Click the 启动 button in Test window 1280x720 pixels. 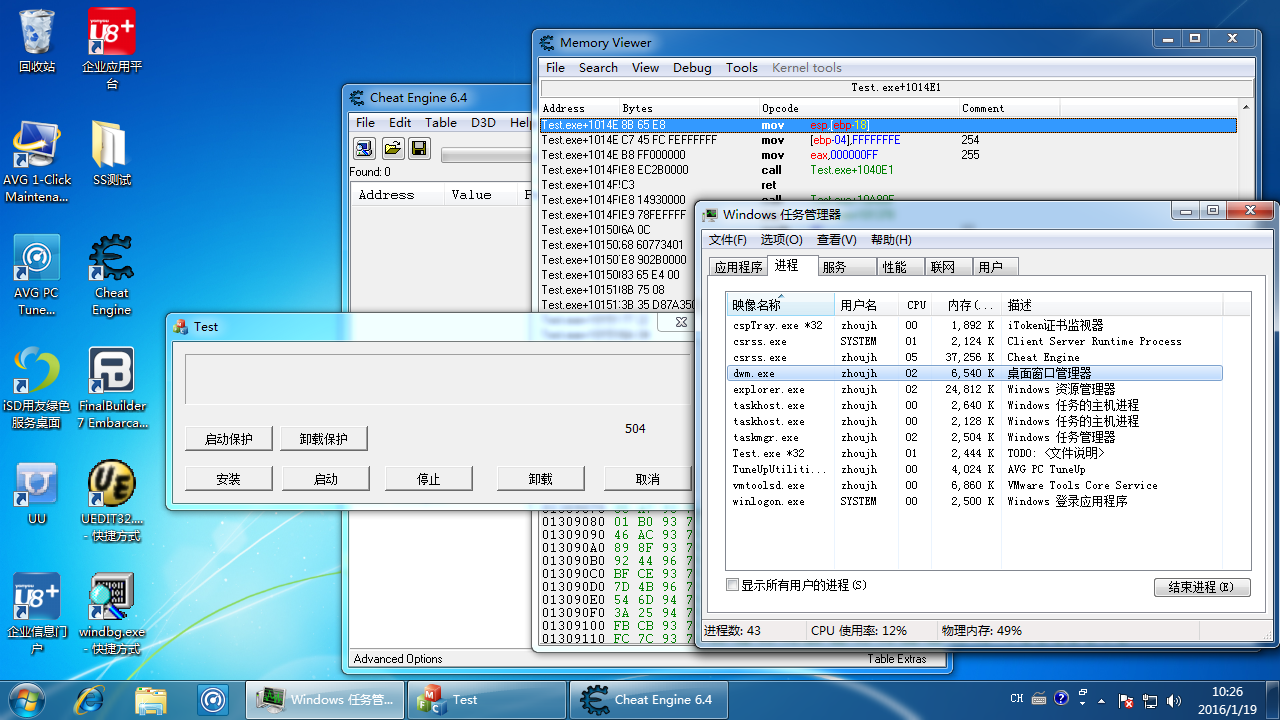pos(325,479)
